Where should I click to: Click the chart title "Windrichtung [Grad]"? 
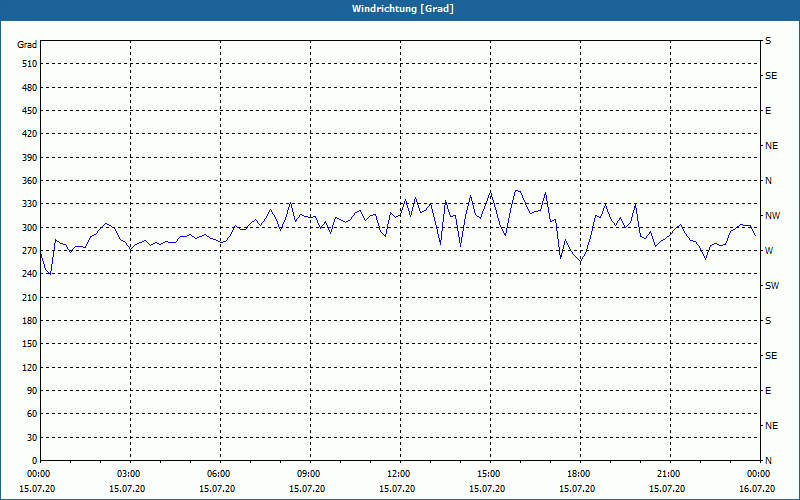[403, 9]
